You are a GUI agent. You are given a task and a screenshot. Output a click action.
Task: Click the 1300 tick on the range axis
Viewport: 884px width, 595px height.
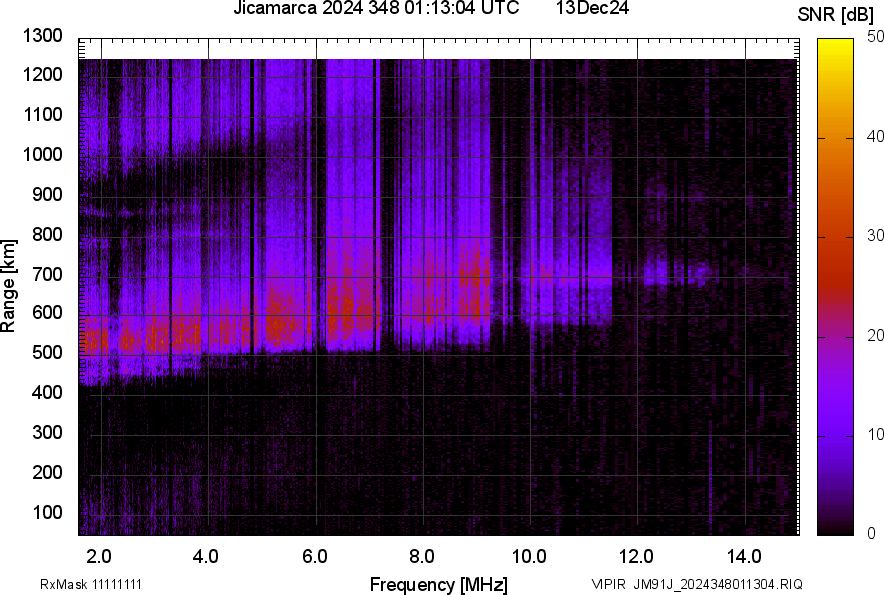point(43,36)
